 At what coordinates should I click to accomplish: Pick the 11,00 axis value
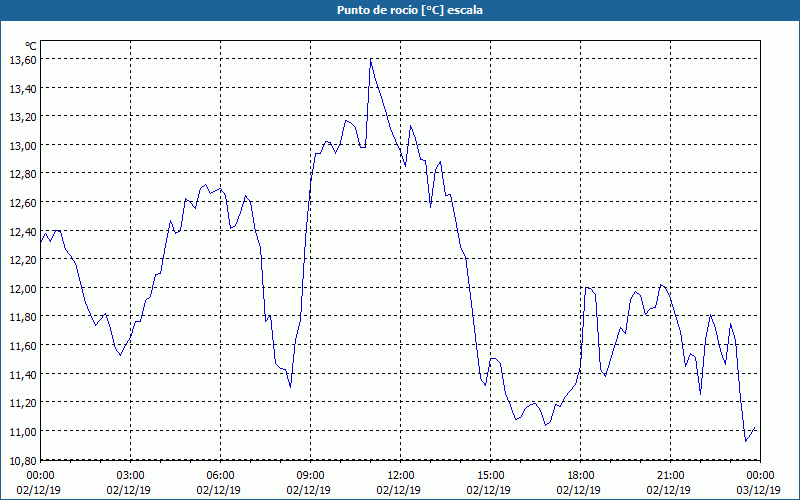[23, 431]
